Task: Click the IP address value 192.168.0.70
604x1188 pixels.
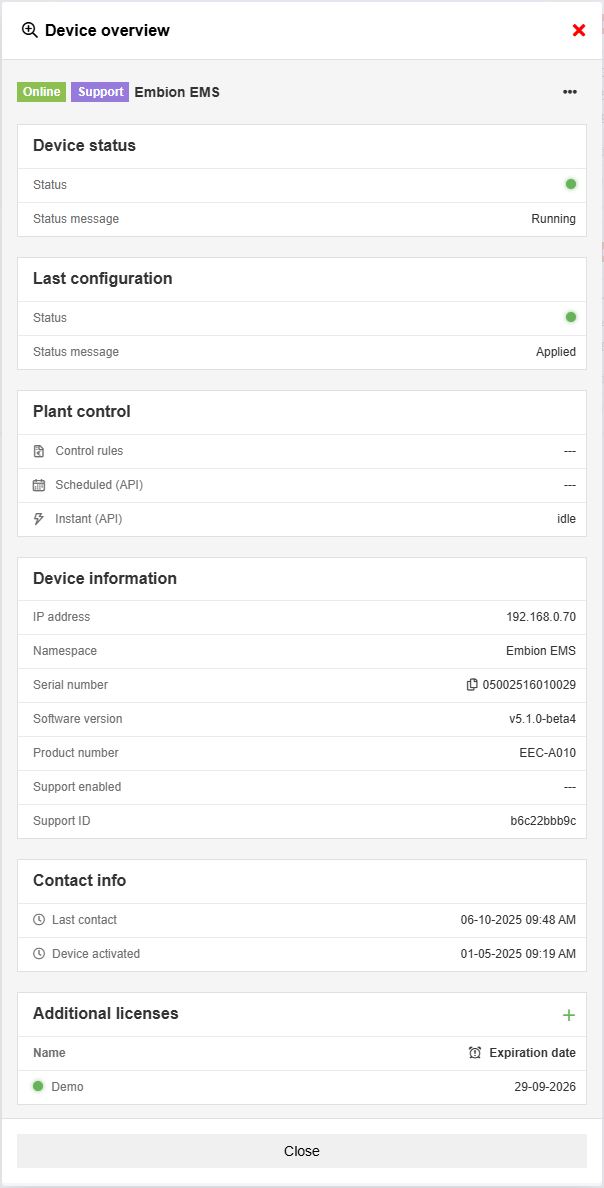Action: pyautogui.click(x=540, y=617)
